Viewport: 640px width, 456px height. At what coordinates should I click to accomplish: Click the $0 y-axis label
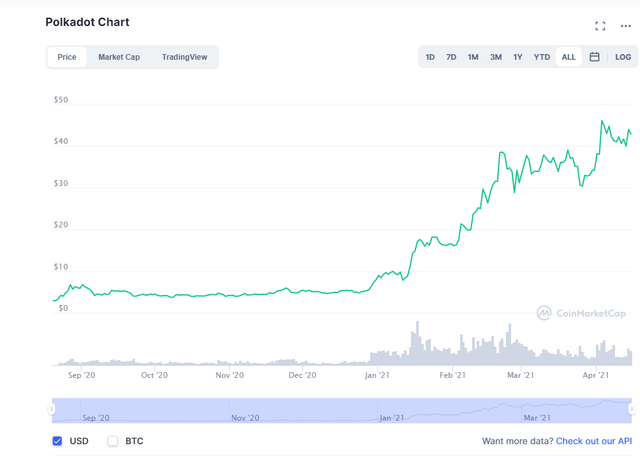point(63,308)
